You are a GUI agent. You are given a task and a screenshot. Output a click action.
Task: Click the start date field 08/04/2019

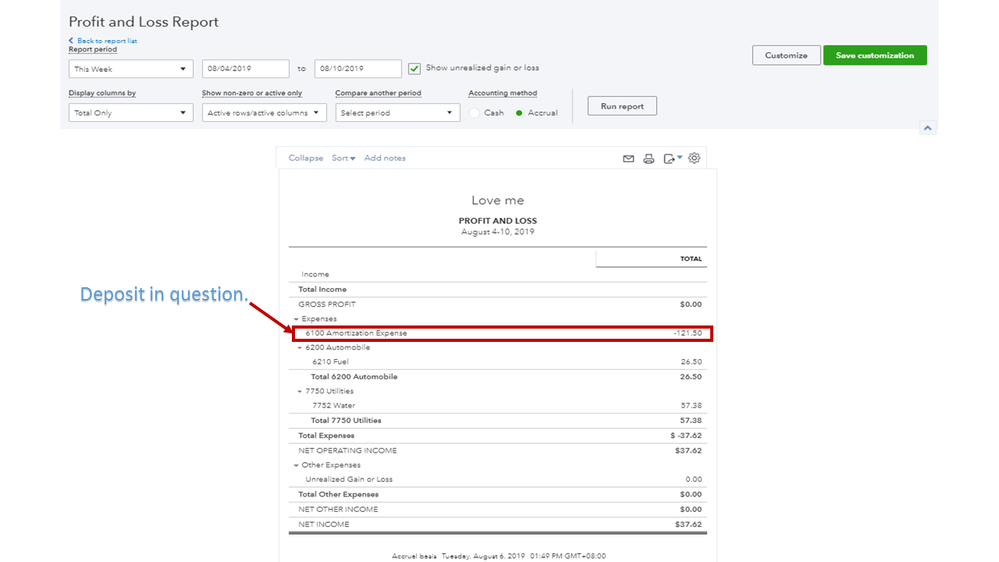pos(245,69)
